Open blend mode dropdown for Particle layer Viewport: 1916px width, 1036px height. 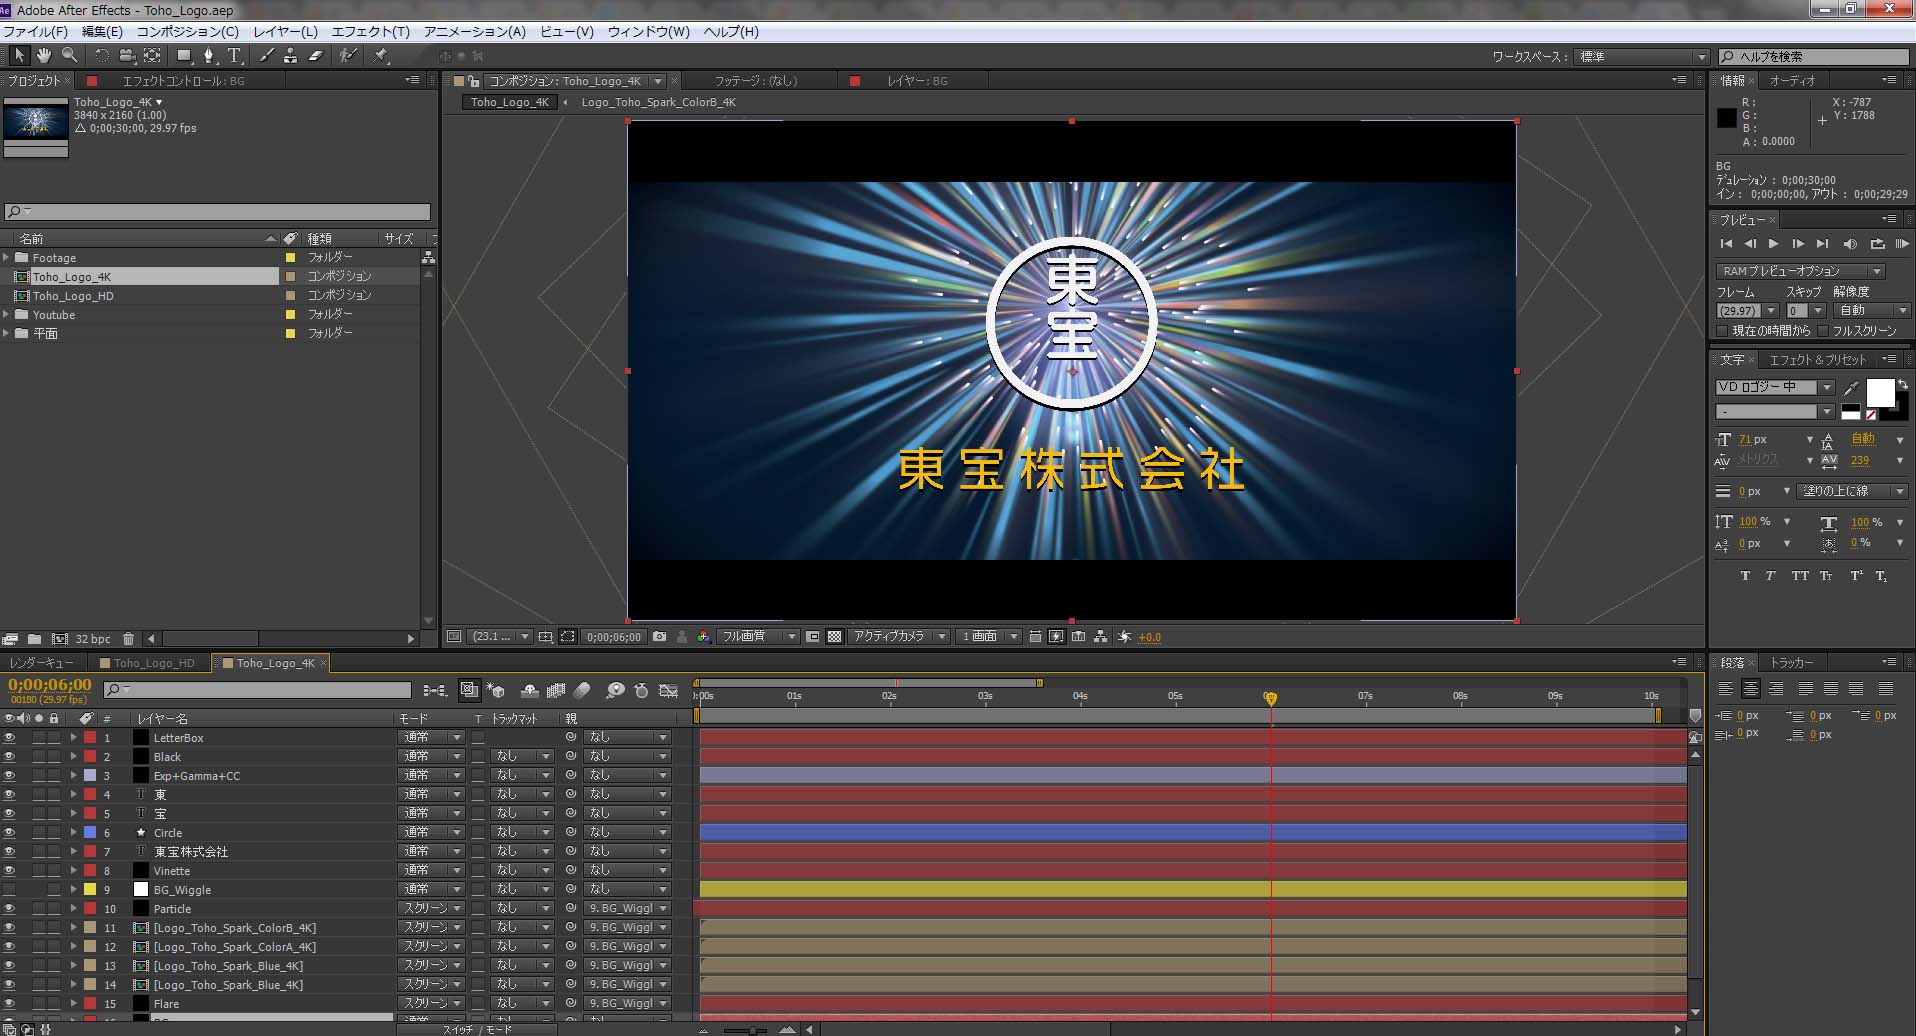pos(432,909)
